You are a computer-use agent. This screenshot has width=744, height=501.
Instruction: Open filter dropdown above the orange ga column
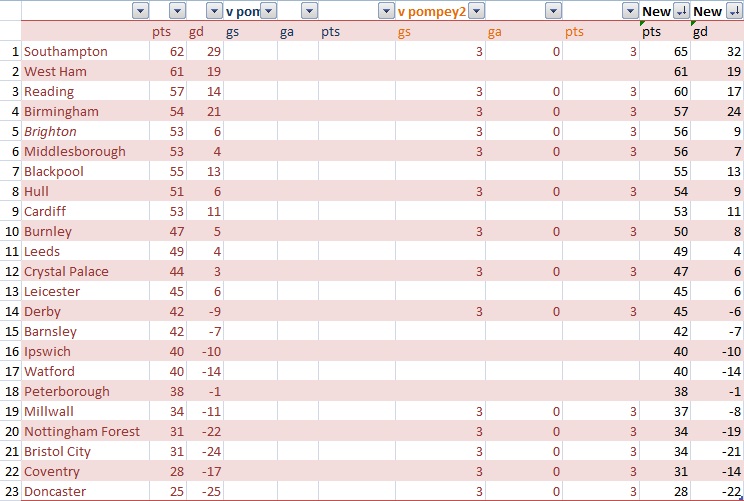[553, 11]
